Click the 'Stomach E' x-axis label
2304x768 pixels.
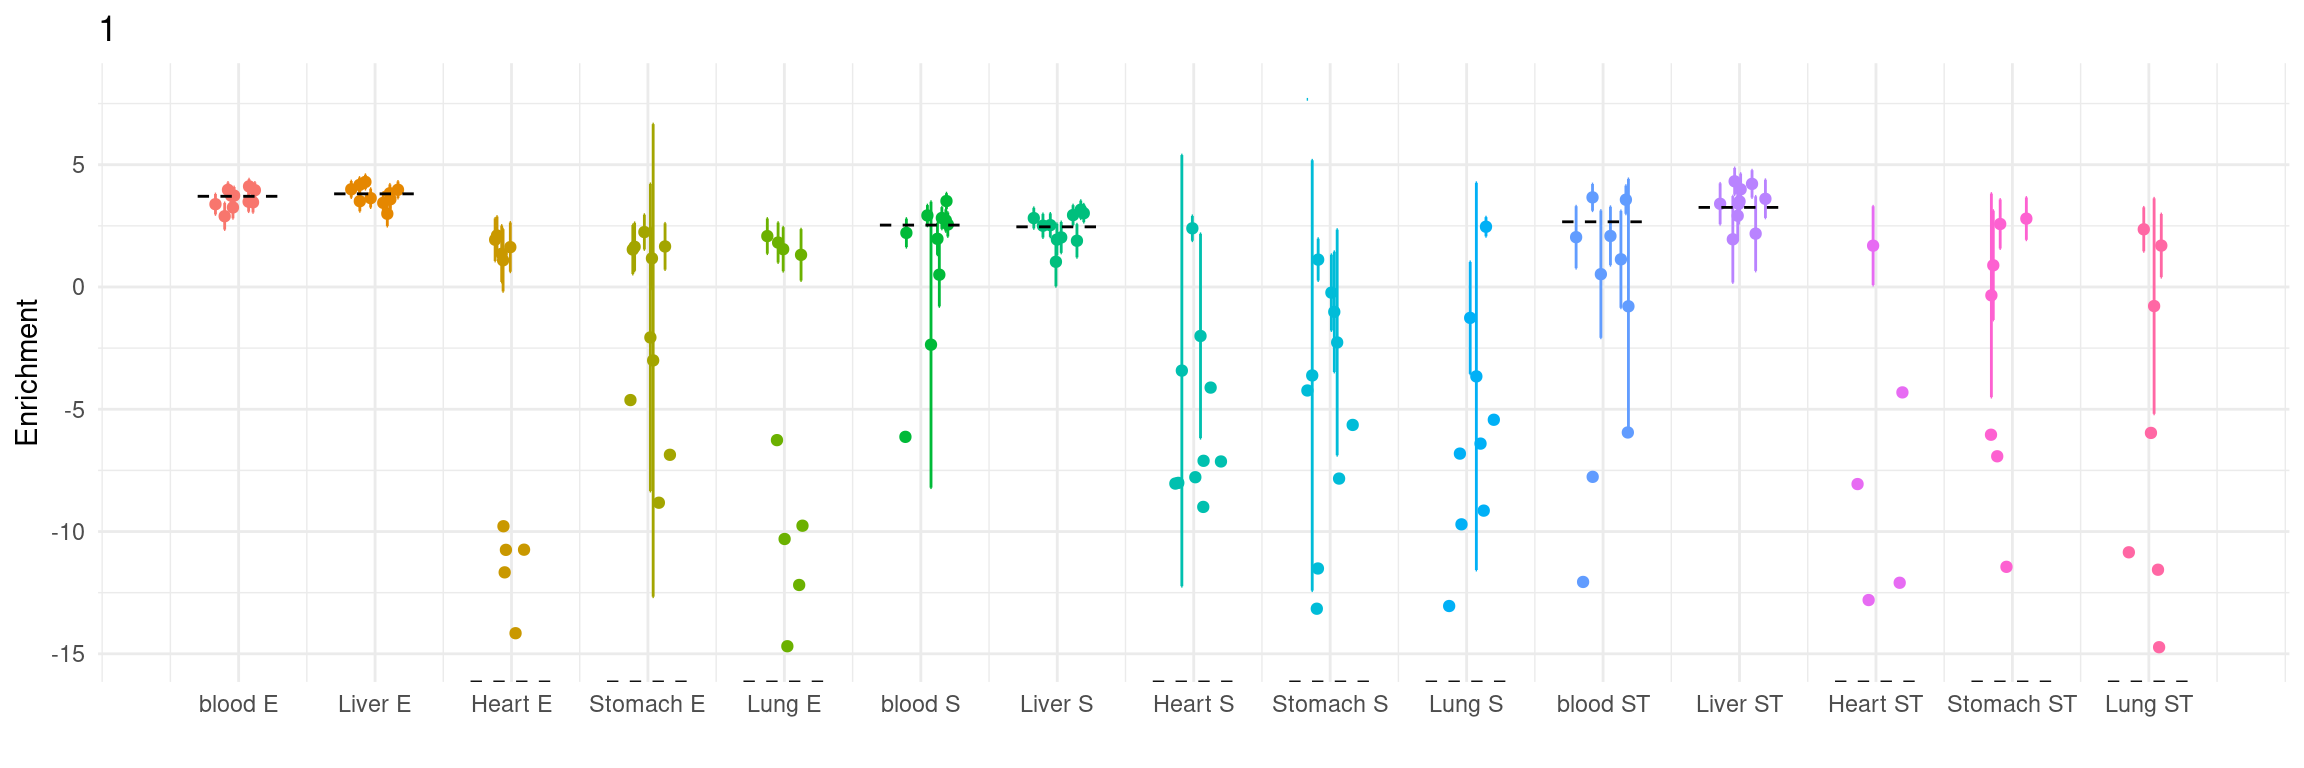[x=647, y=704]
